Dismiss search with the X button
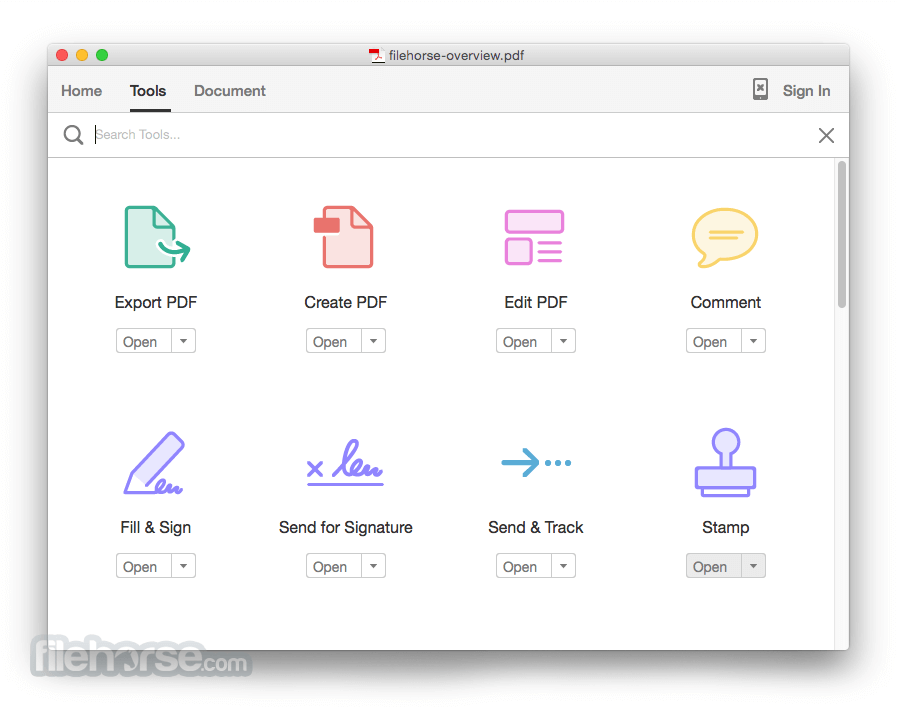The width and height of the screenshot is (898, 707). click(826, 135)
